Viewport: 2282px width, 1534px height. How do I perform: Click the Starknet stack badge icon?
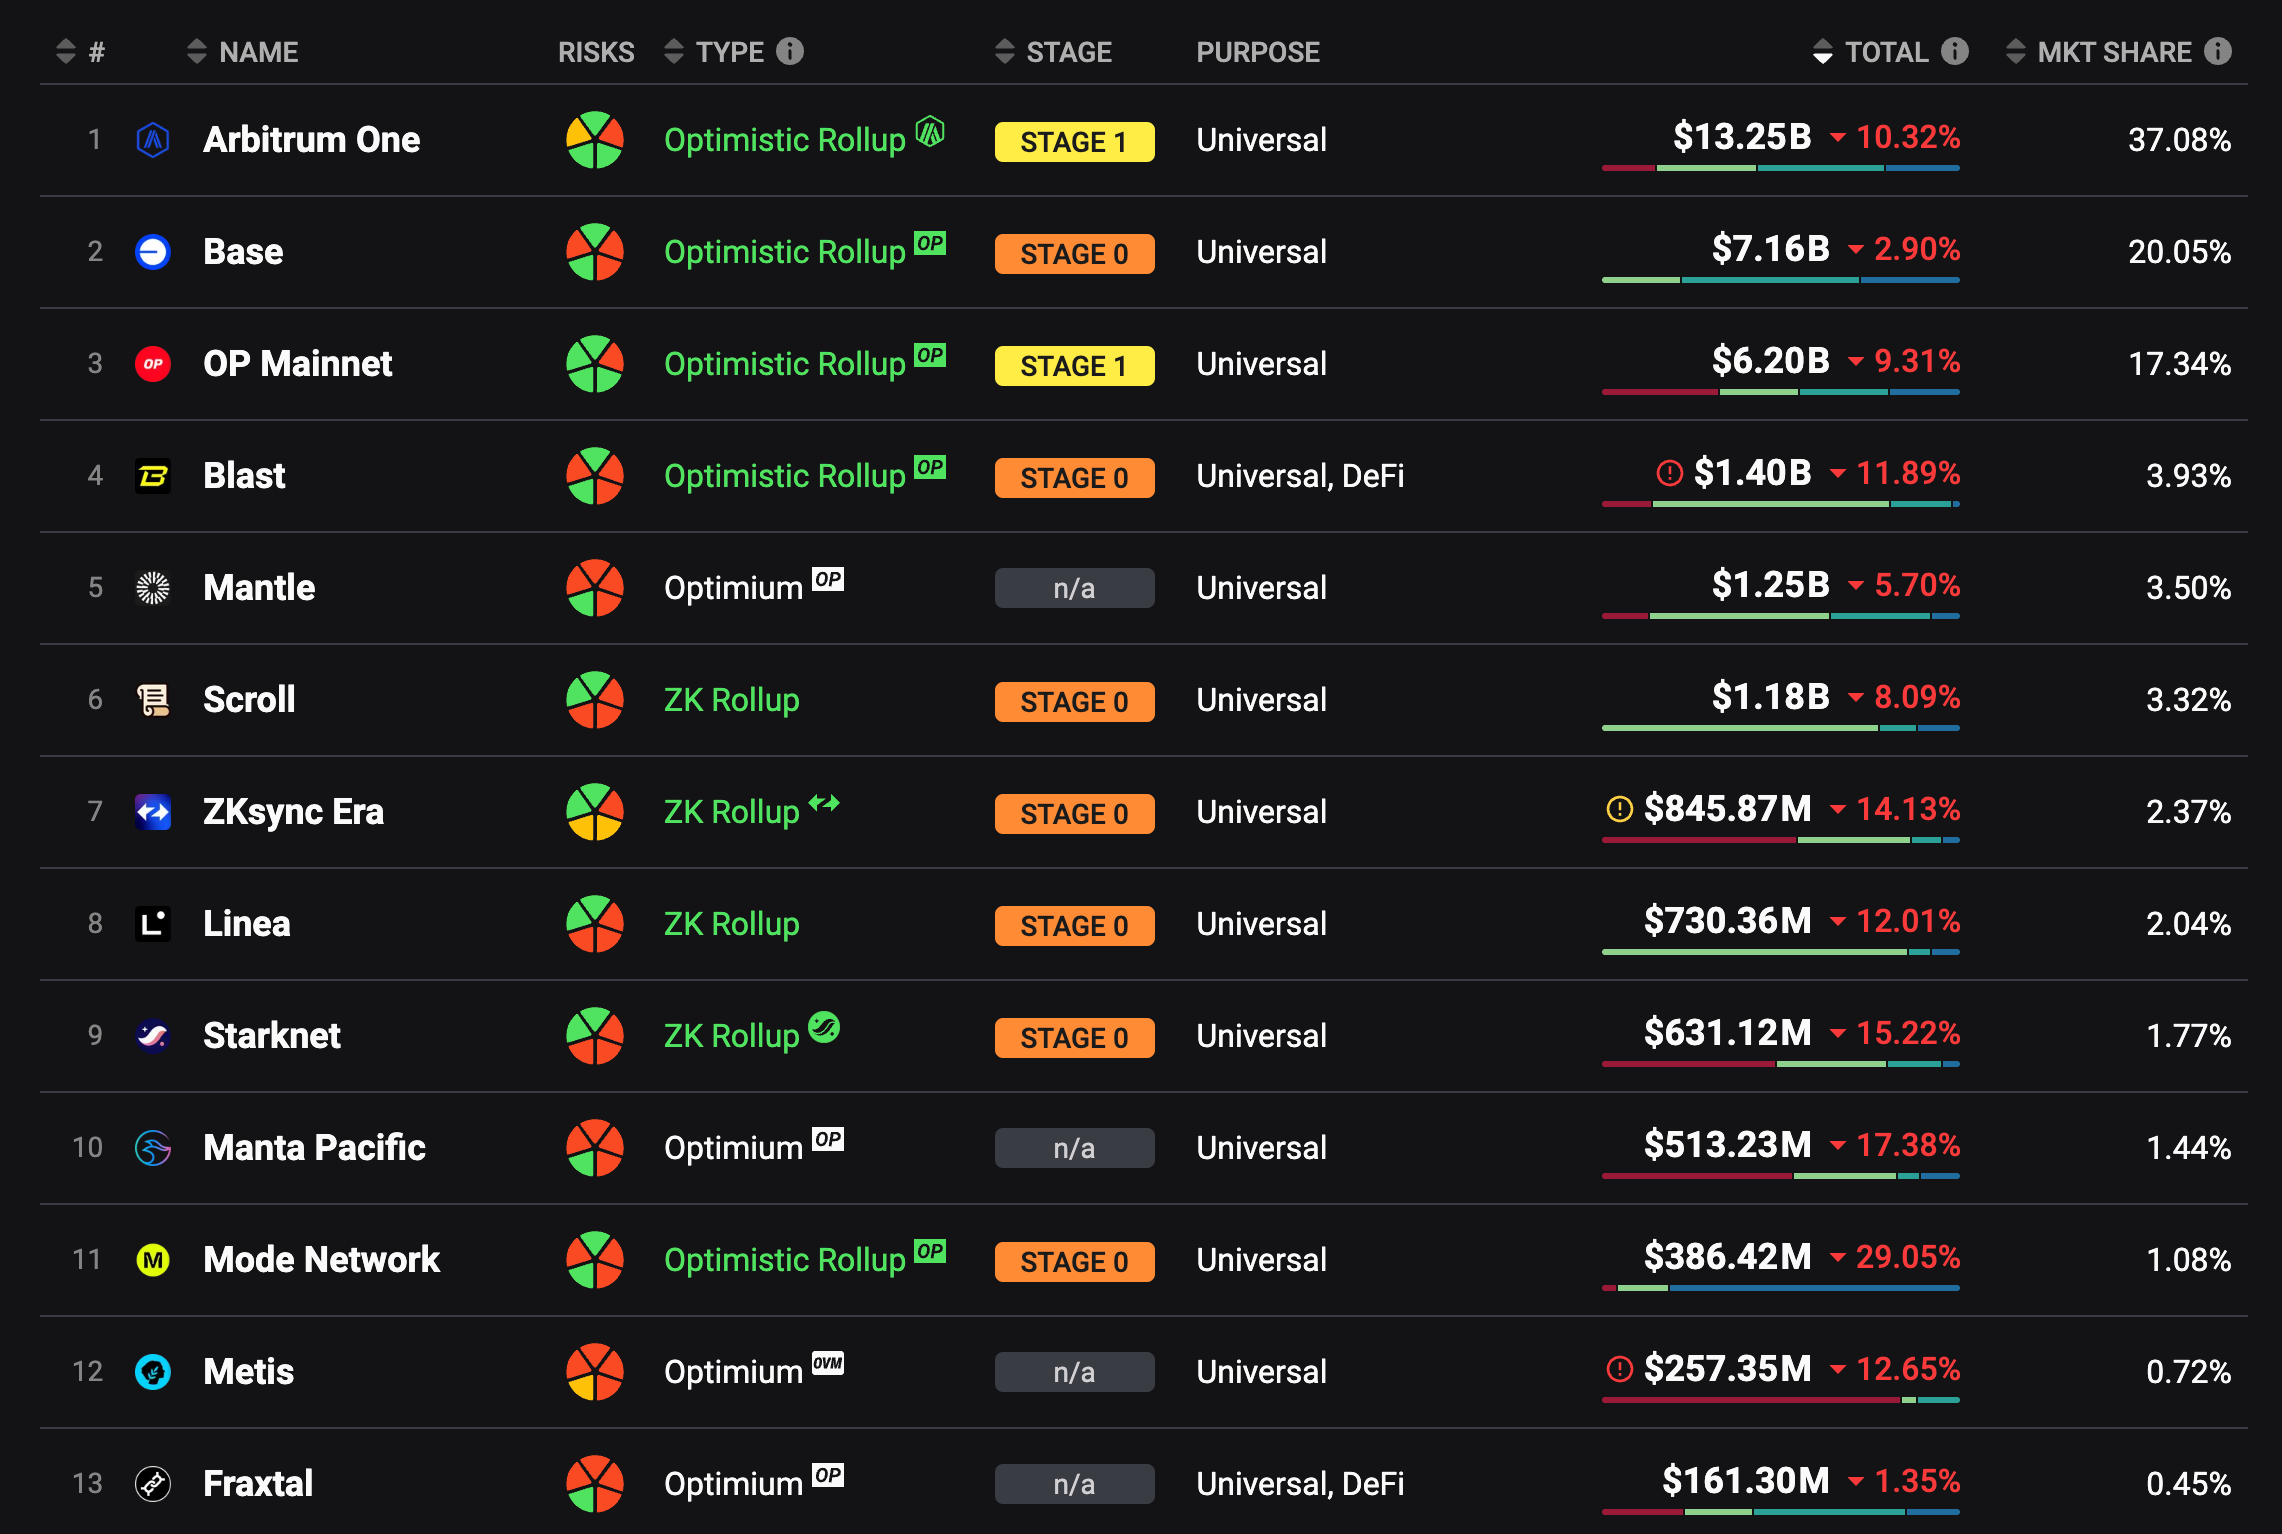824,1027
